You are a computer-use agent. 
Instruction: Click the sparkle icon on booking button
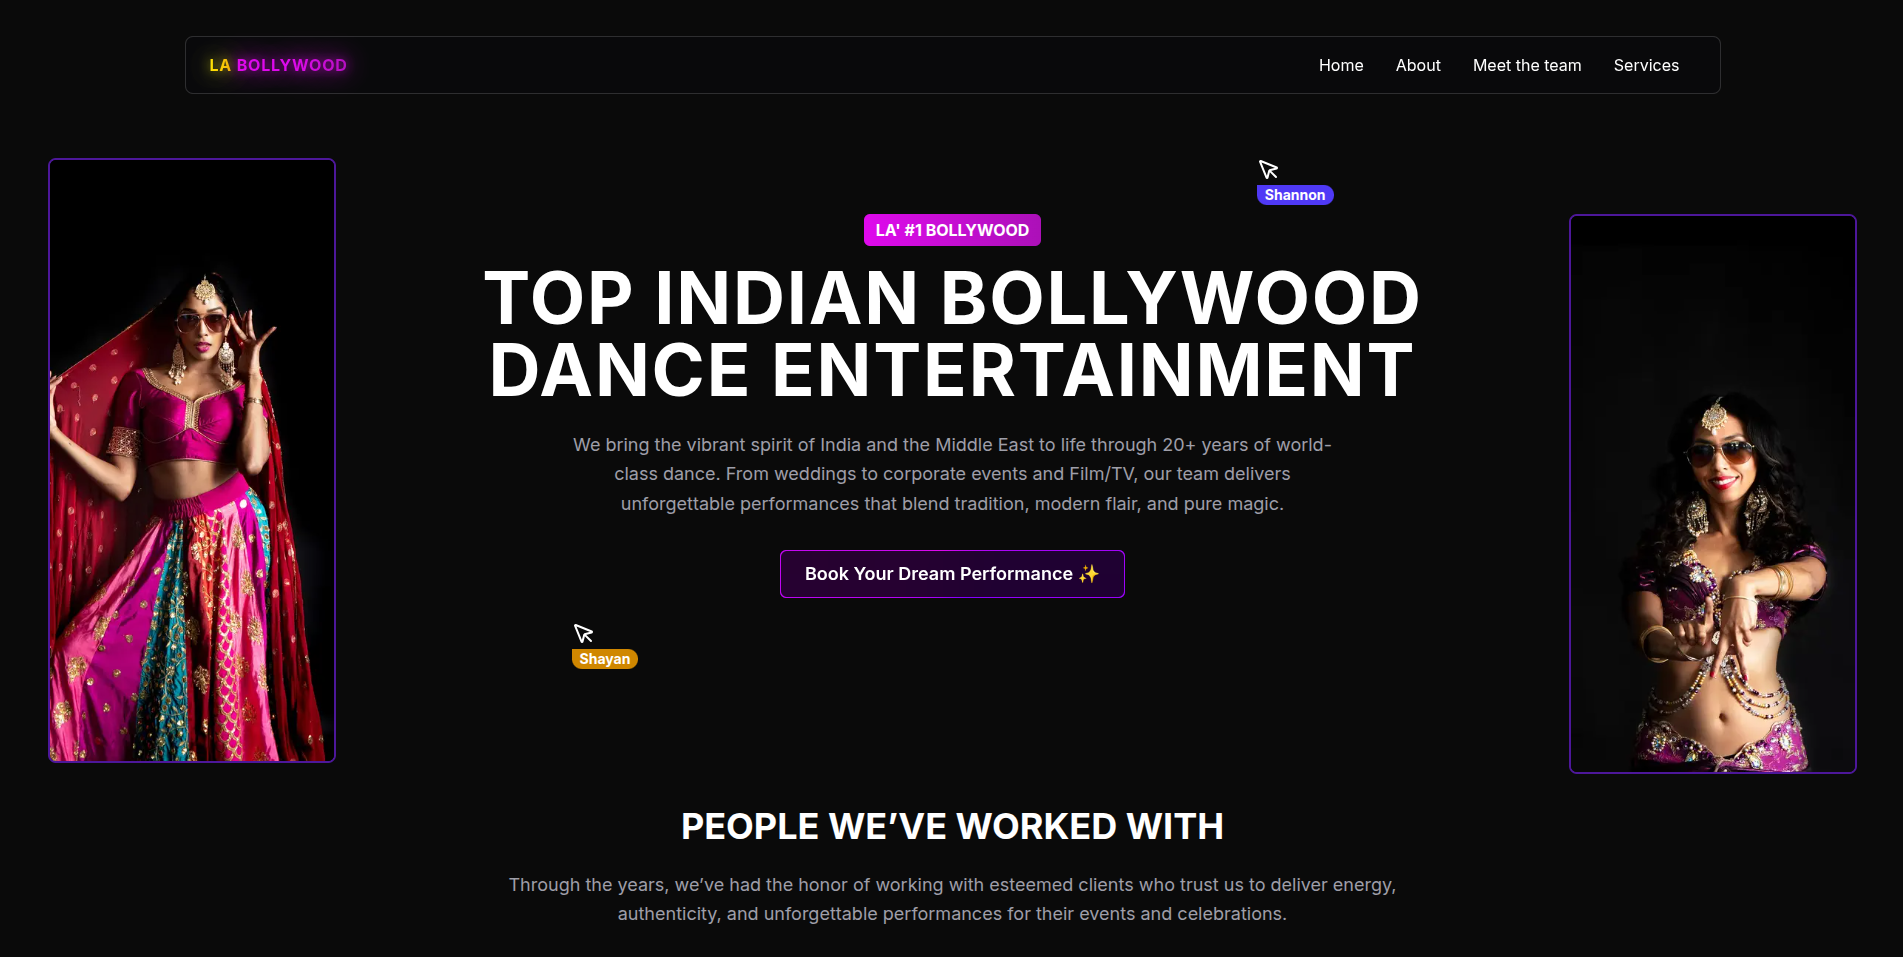[1088, 574]
